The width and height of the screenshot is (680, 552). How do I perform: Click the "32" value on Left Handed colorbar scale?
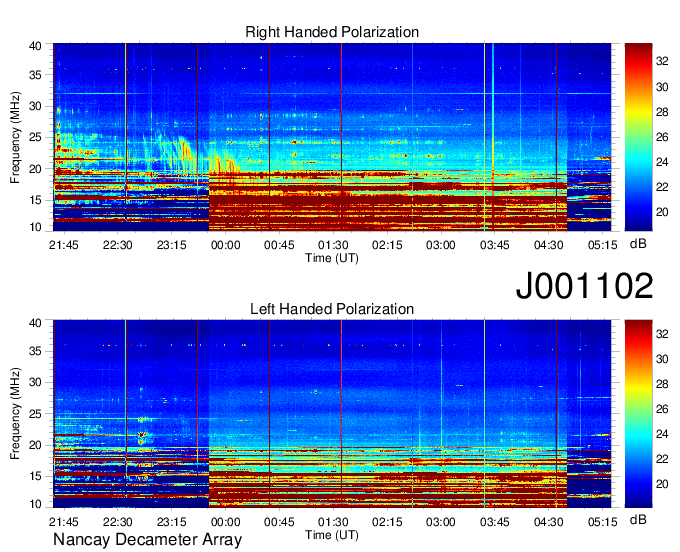(662, 334)
